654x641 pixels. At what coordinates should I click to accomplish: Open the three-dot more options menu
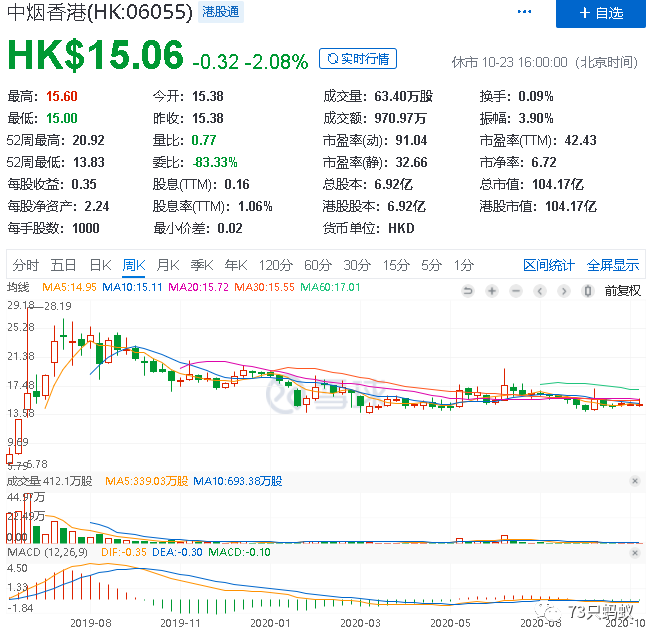click(524, 12)
